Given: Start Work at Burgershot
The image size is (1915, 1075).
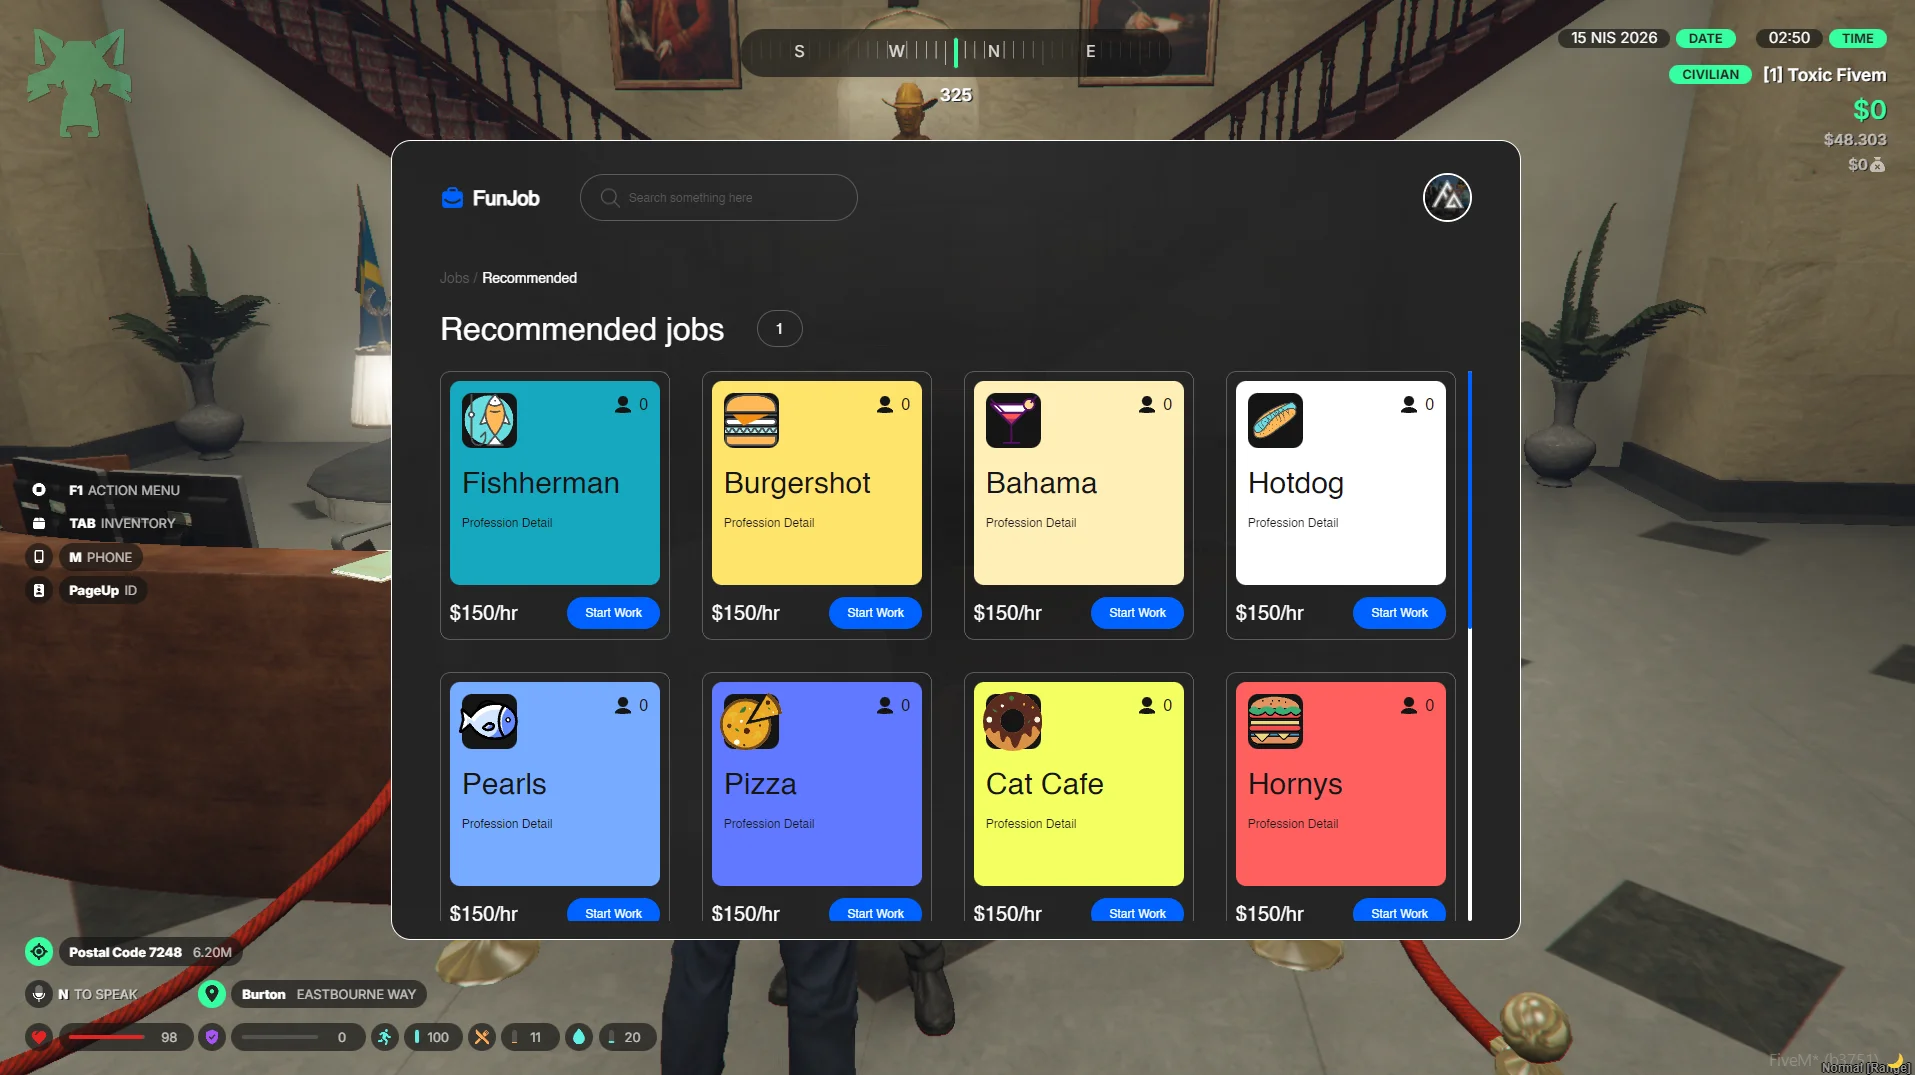Looking at the screenshot, I should point(875,613).
